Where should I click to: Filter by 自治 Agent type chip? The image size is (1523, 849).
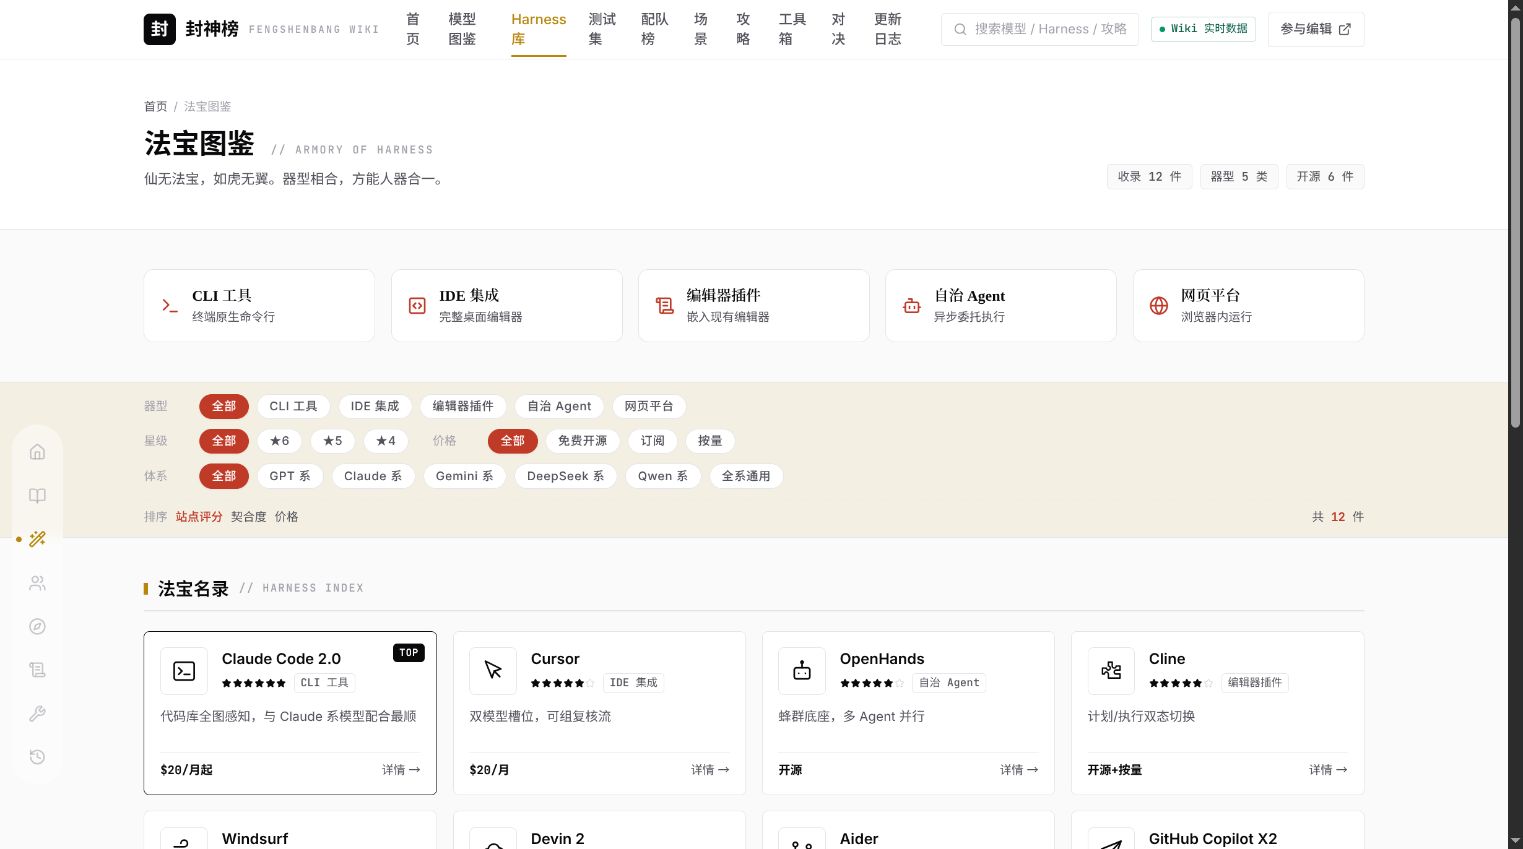559,406
